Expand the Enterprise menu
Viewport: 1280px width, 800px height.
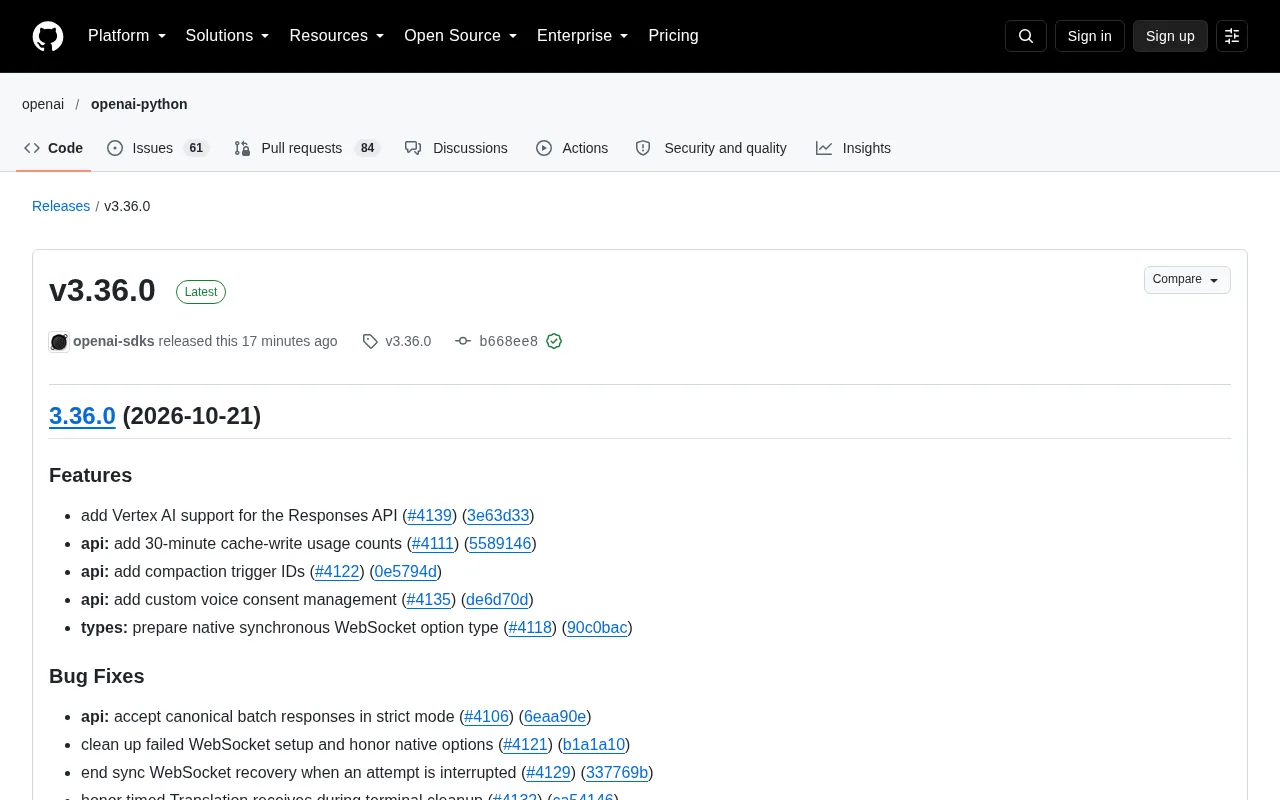[583, 36]
